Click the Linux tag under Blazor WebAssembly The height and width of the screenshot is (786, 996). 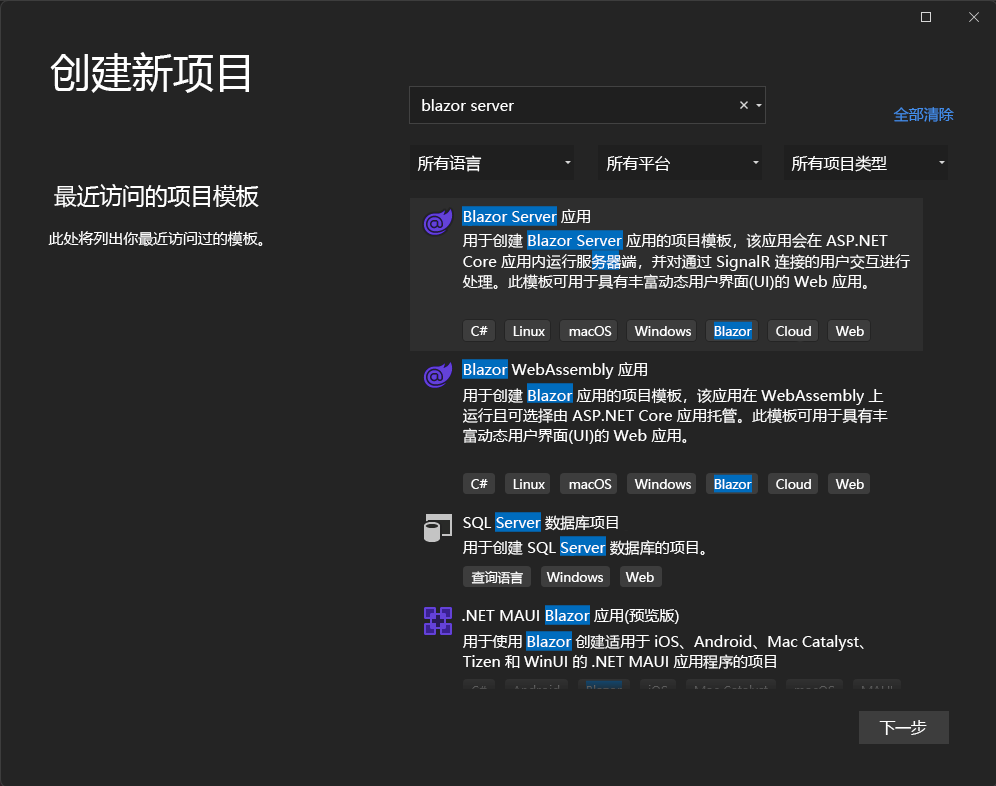(528, 484)
